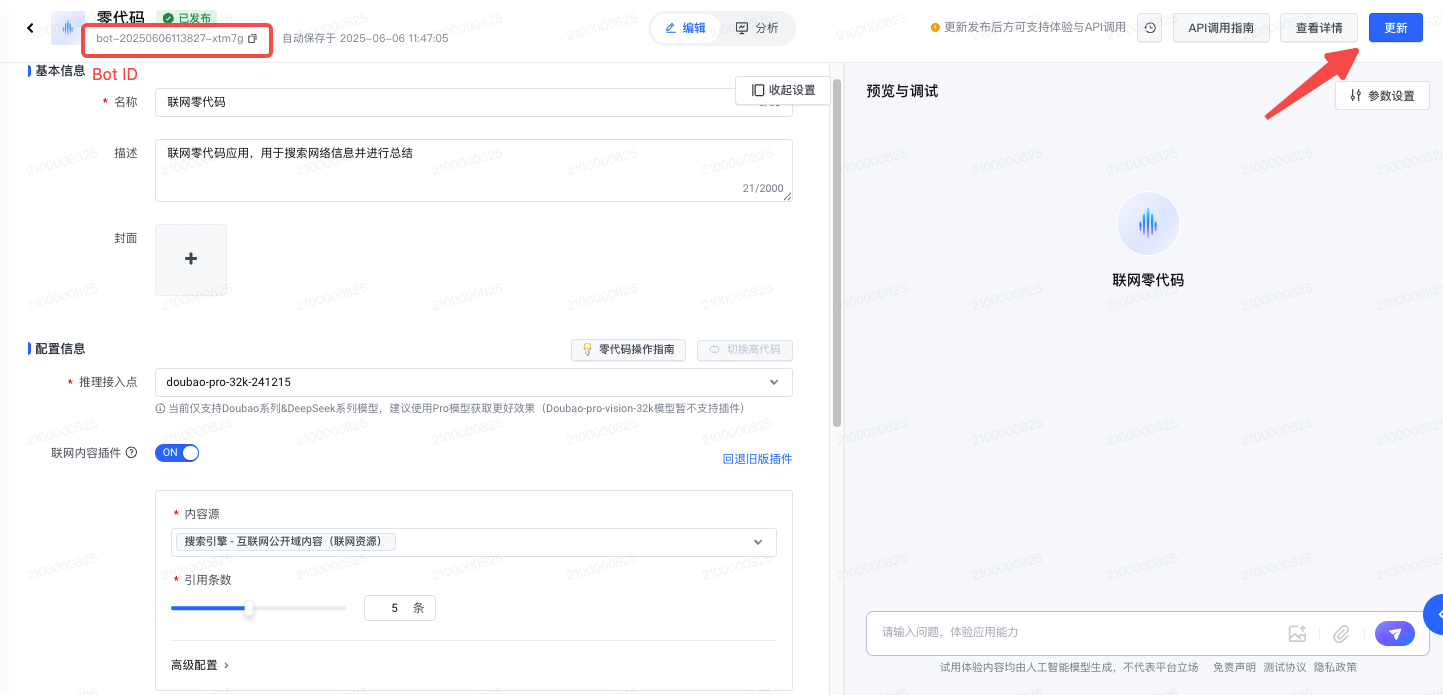Click the 联网零代码 preview avatar
The width and height of the screenshot is (1443, 695).
coord(1148,223)
